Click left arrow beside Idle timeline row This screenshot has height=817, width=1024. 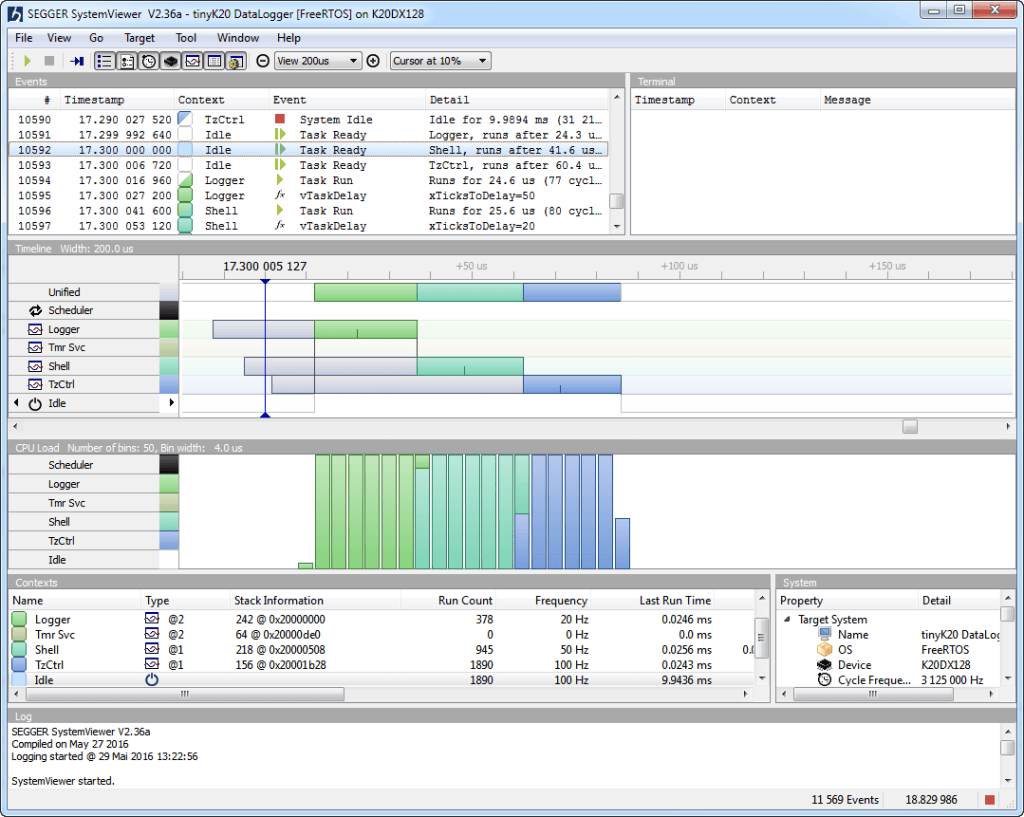pyautogui.click(x=16, y=403)
